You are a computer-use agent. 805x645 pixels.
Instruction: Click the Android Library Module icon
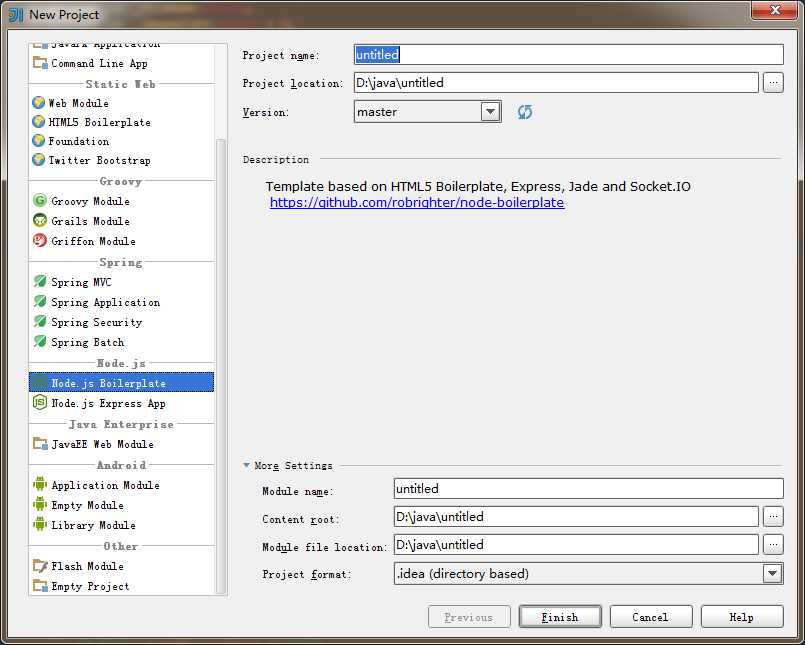[x=40, y=524]
